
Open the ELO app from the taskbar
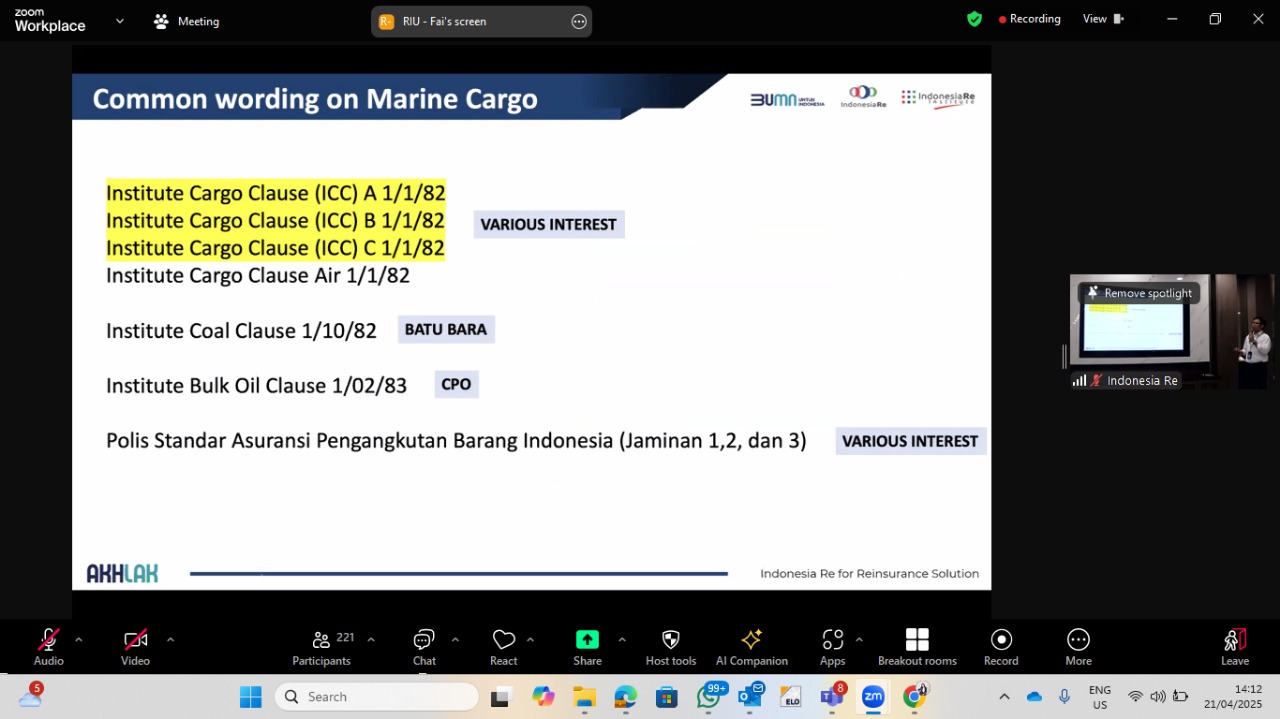[x=791, y=697]
